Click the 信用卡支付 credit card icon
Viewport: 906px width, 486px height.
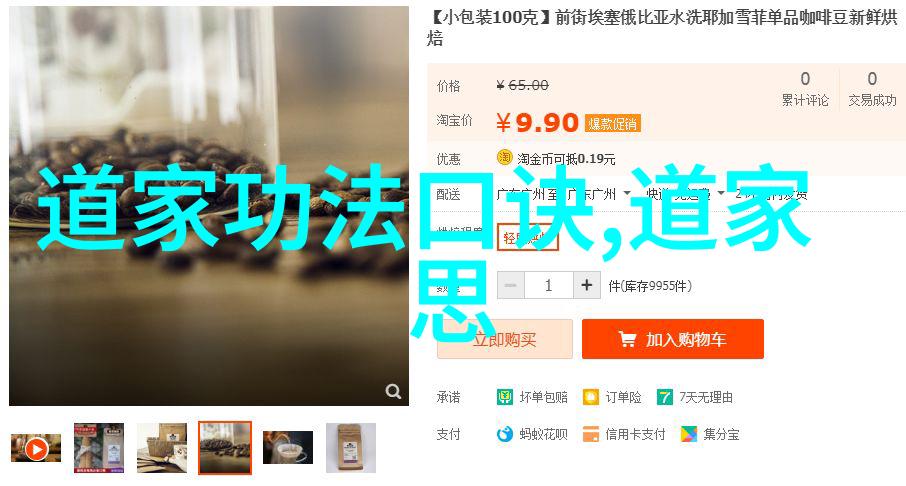(591, 434)
